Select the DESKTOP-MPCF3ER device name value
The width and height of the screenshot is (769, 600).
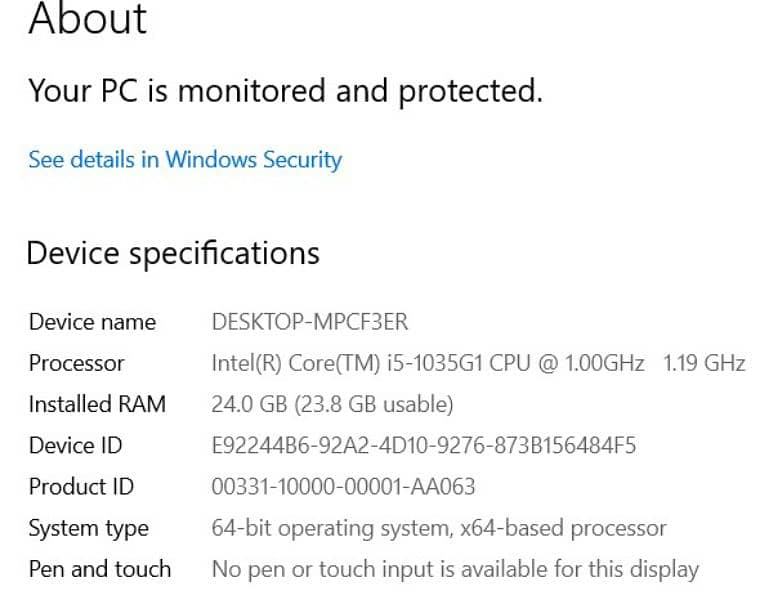pyautogui.click(x=310, y=322)
